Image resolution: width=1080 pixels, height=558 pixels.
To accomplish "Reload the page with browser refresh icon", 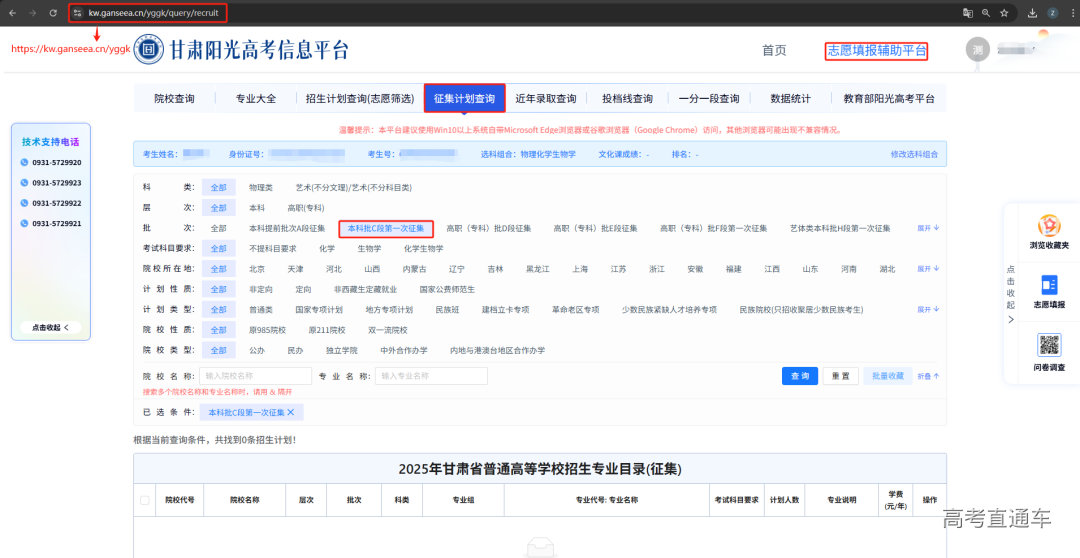I will [53, 13].
